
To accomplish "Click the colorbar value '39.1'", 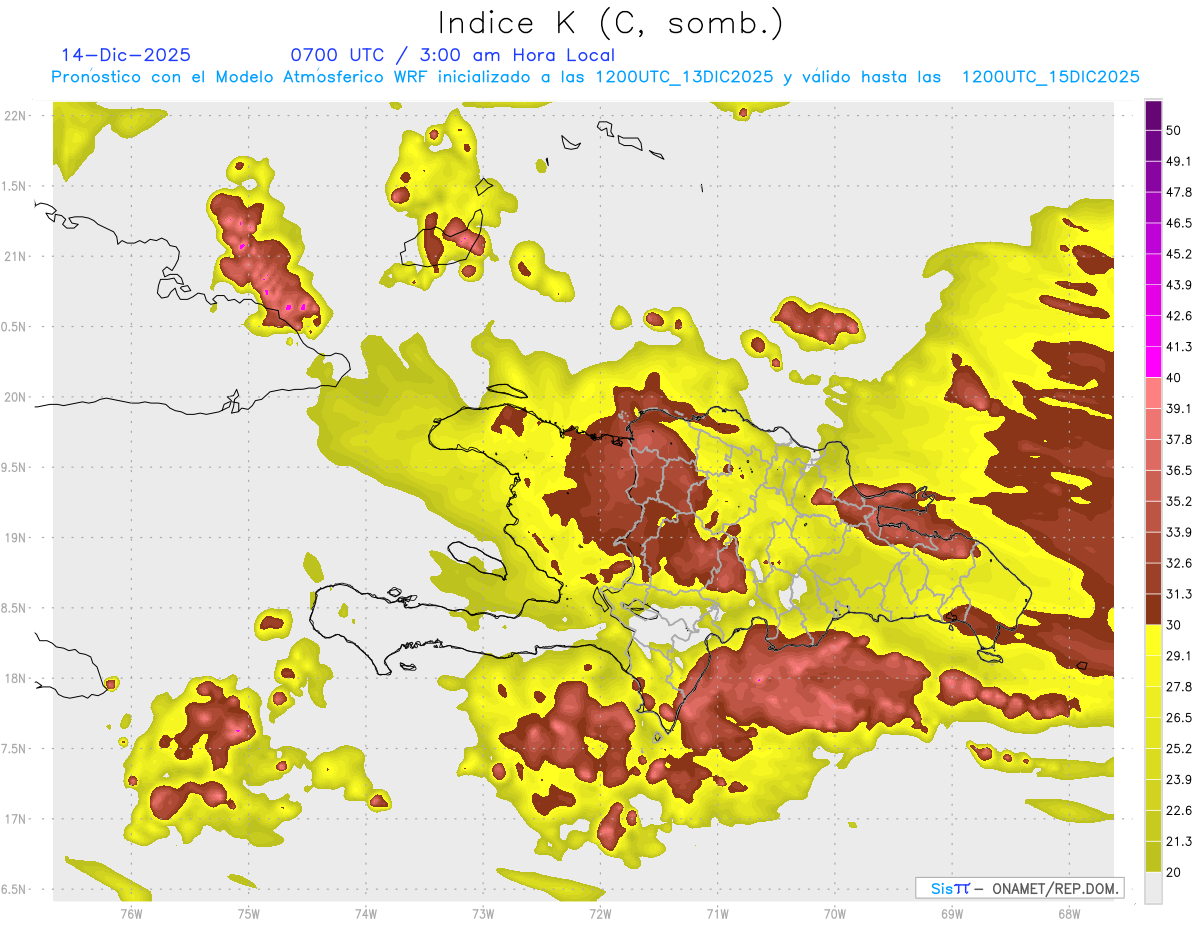I will click(x=1179, y=408).
